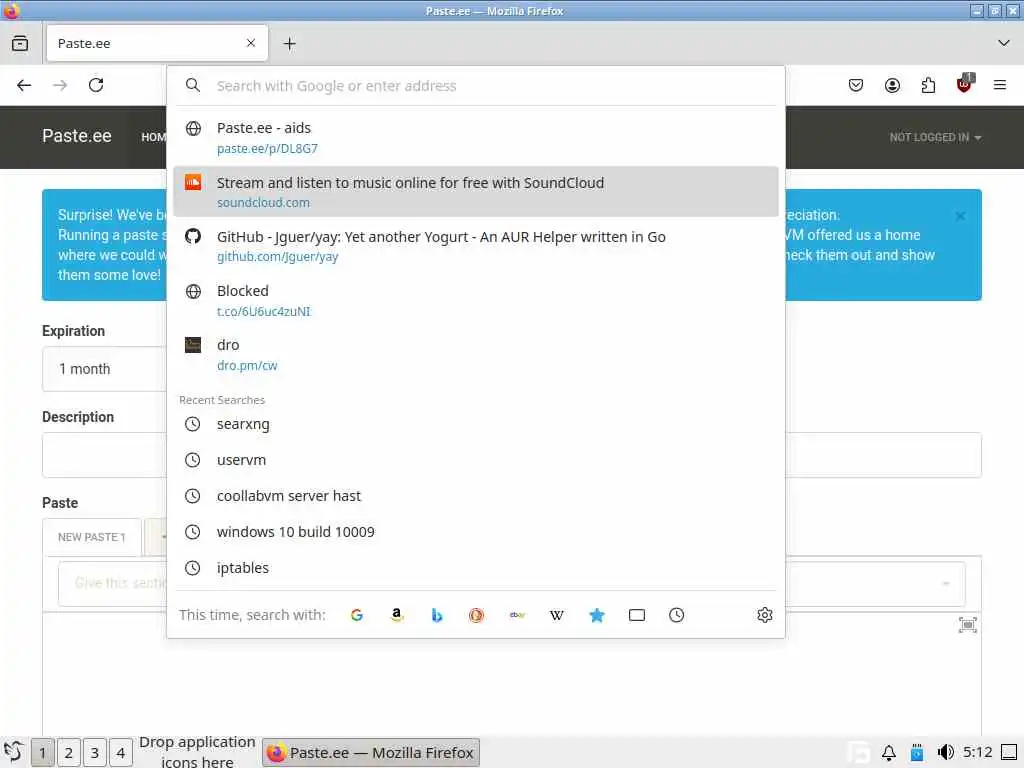Open the volume speaker icon in tray
The image size is (1024, 768).
coord(946,753)
